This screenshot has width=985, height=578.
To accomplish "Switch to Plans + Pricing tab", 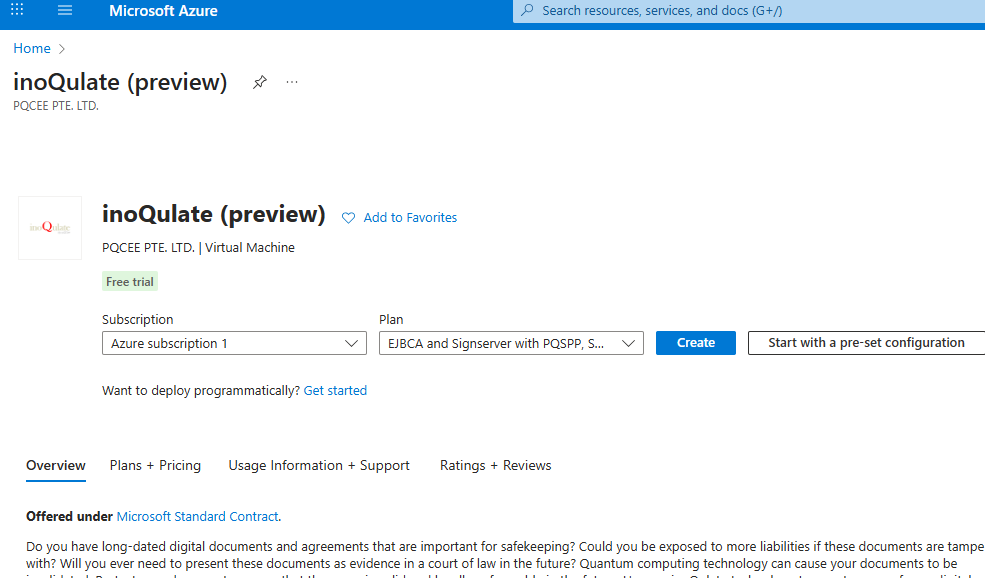I will (155, 466).
